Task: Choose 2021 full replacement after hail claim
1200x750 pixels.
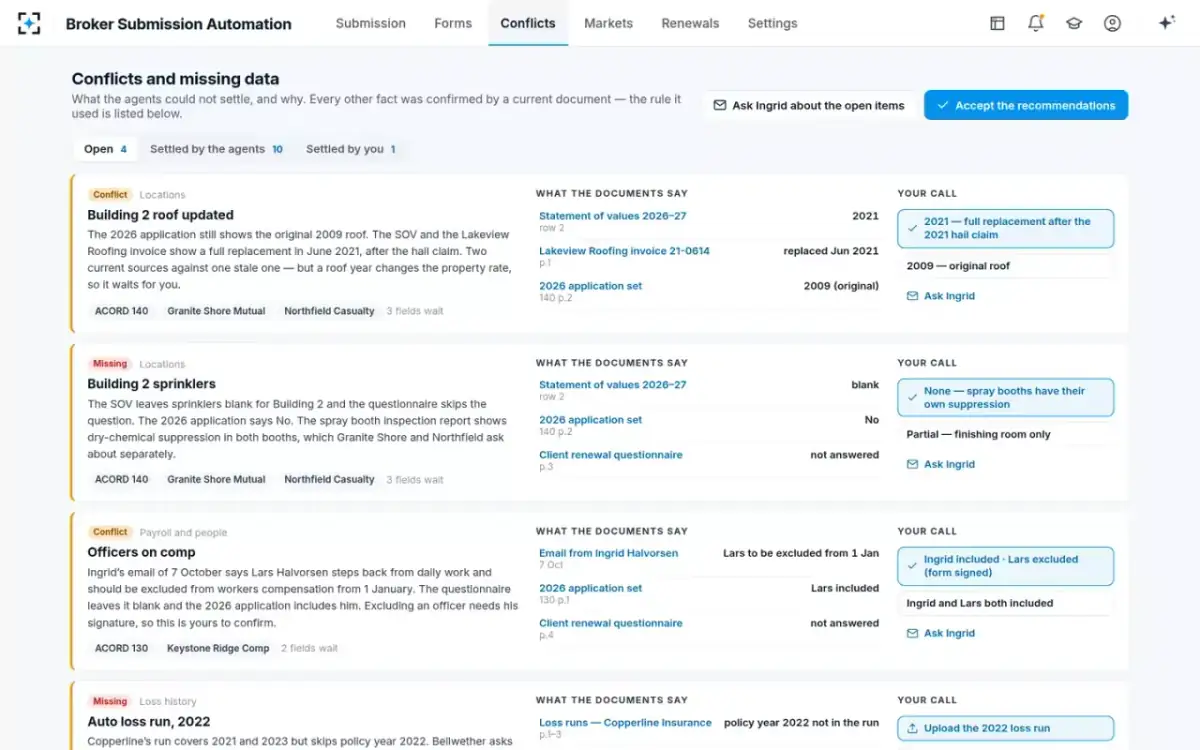Action: (x=1005, y=228)
